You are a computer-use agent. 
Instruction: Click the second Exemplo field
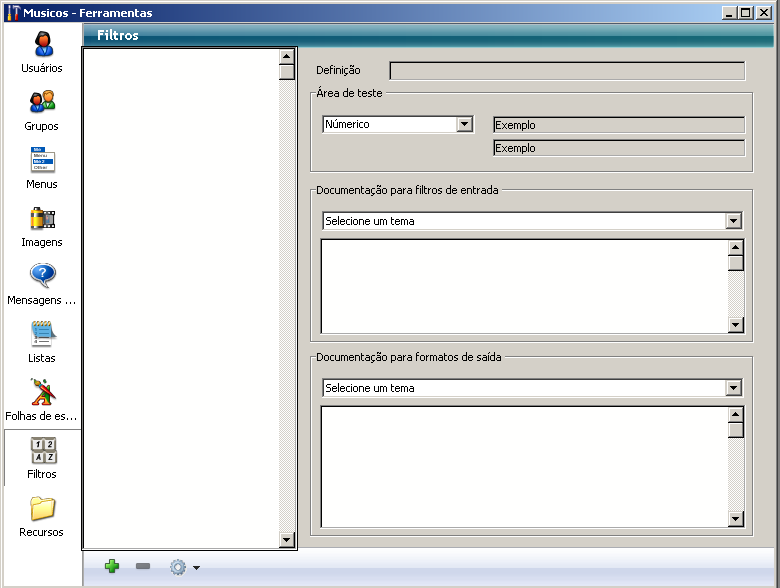pyautogui.click(x=619, y=148)
